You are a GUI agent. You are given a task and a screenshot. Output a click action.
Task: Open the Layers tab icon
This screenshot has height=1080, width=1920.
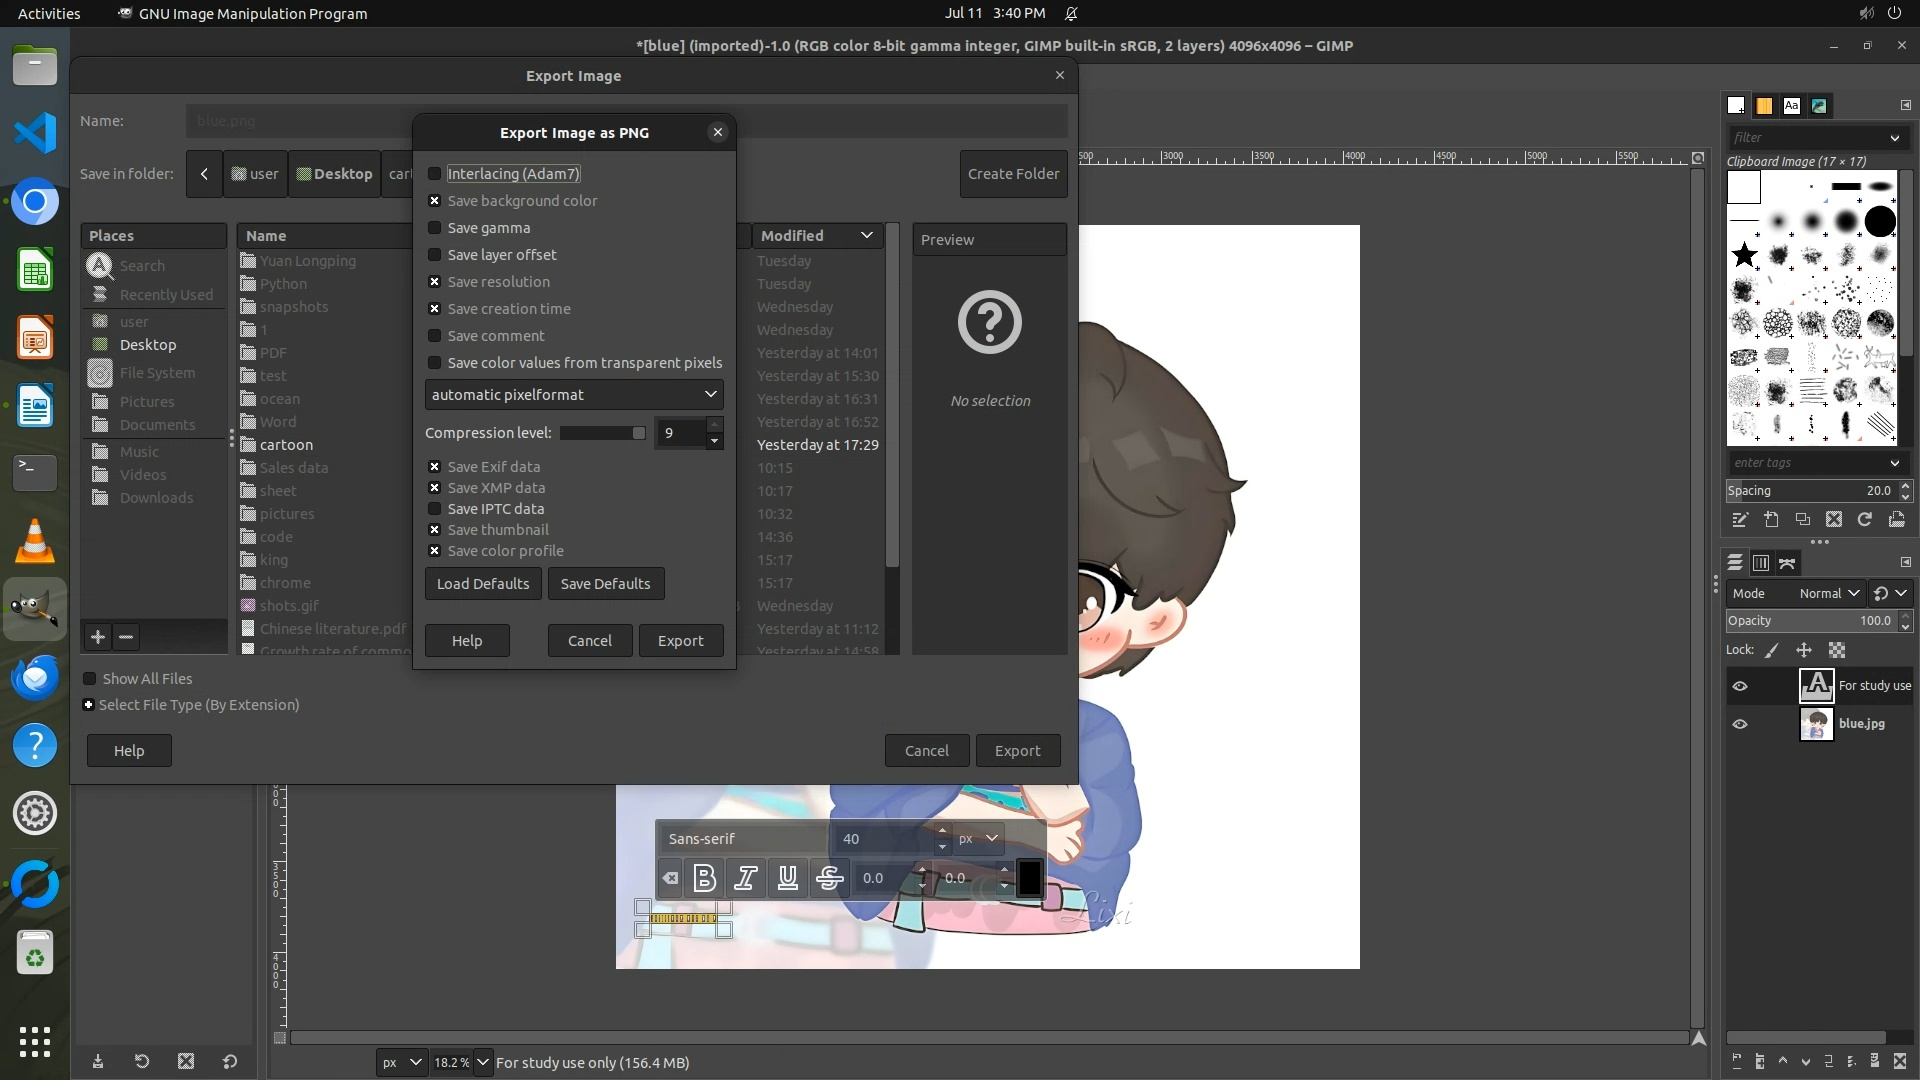point(1735,563)
